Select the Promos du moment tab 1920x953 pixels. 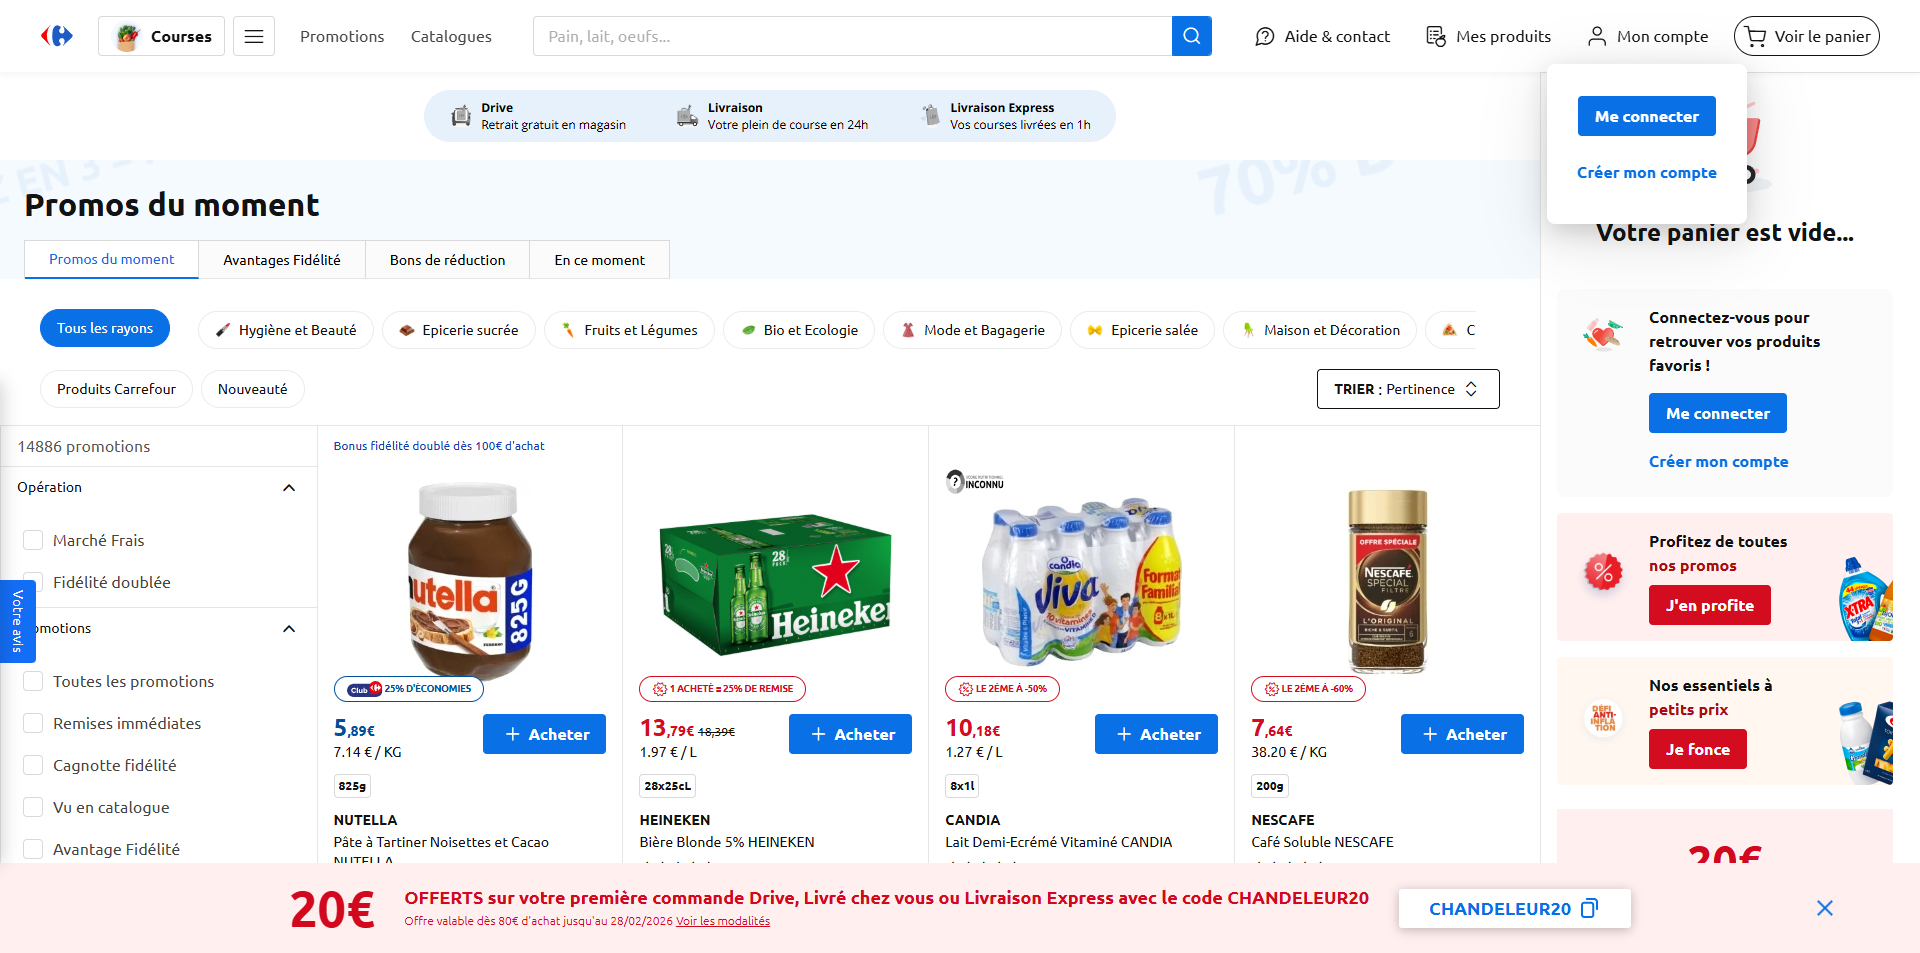coord(112,259)
